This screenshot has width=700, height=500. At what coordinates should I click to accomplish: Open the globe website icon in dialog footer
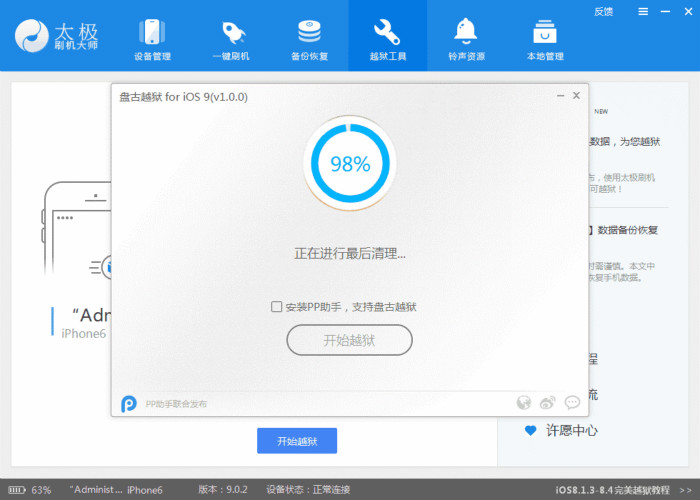[524, 403]
